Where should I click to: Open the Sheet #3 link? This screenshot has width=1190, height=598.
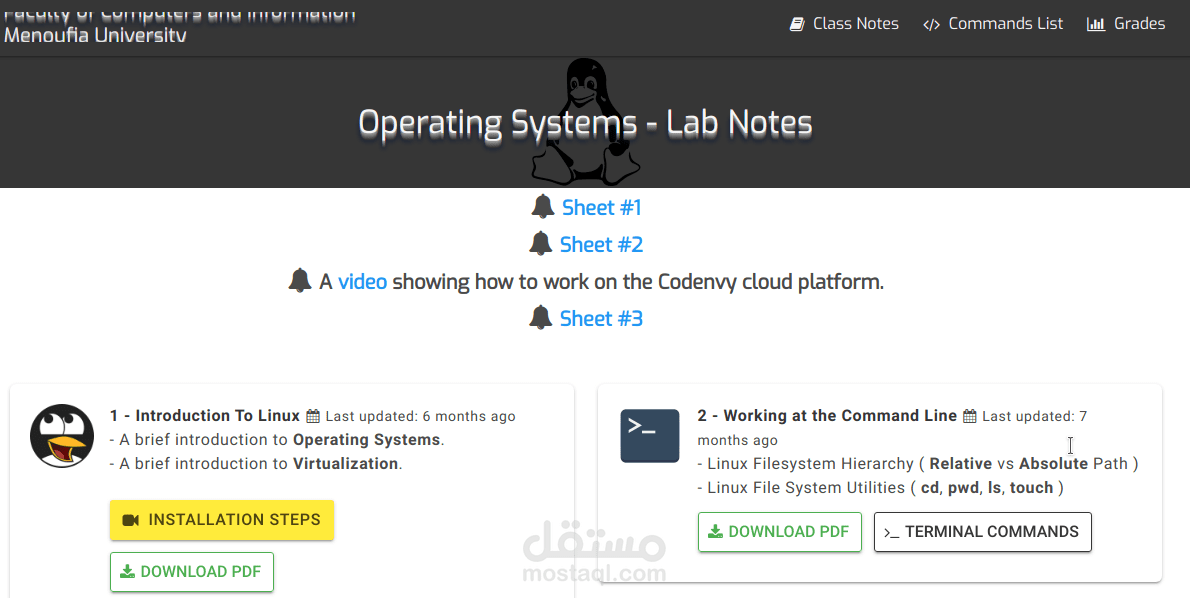pyautogui.click(x=601, y=318)
